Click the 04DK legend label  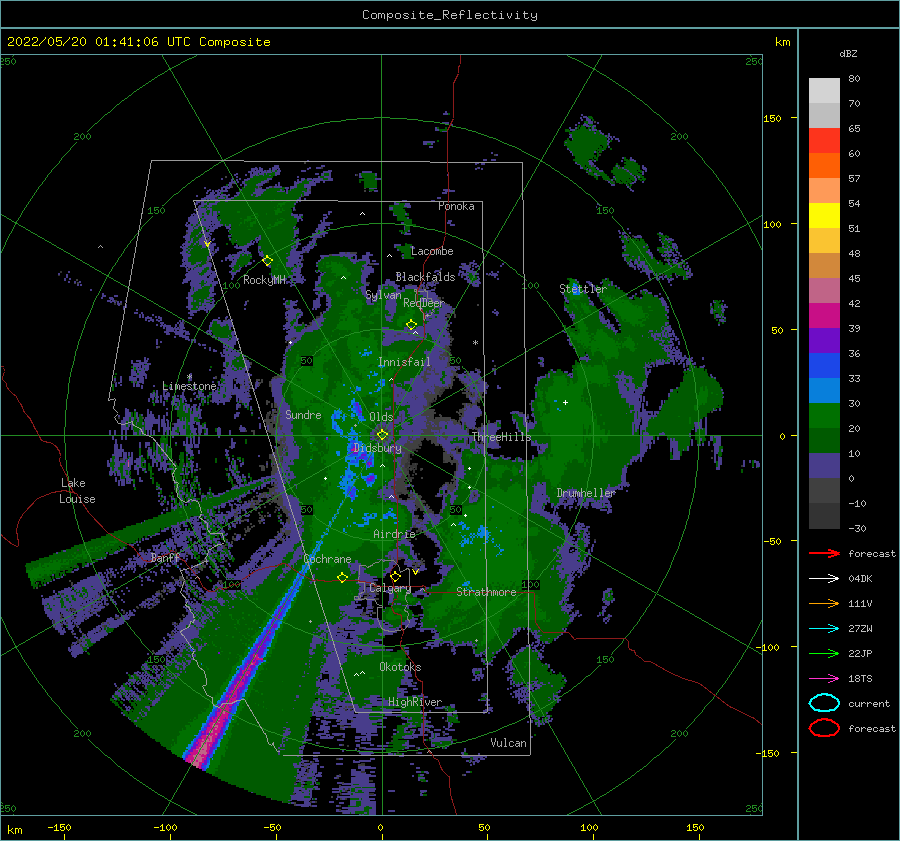pos(860,579)
